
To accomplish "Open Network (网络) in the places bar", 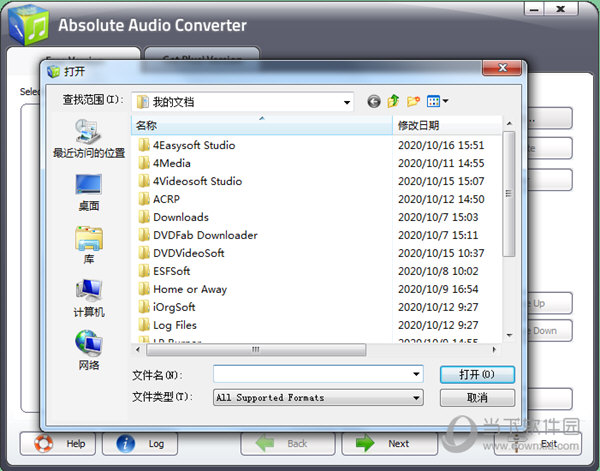I will click(x=89, y=350).
